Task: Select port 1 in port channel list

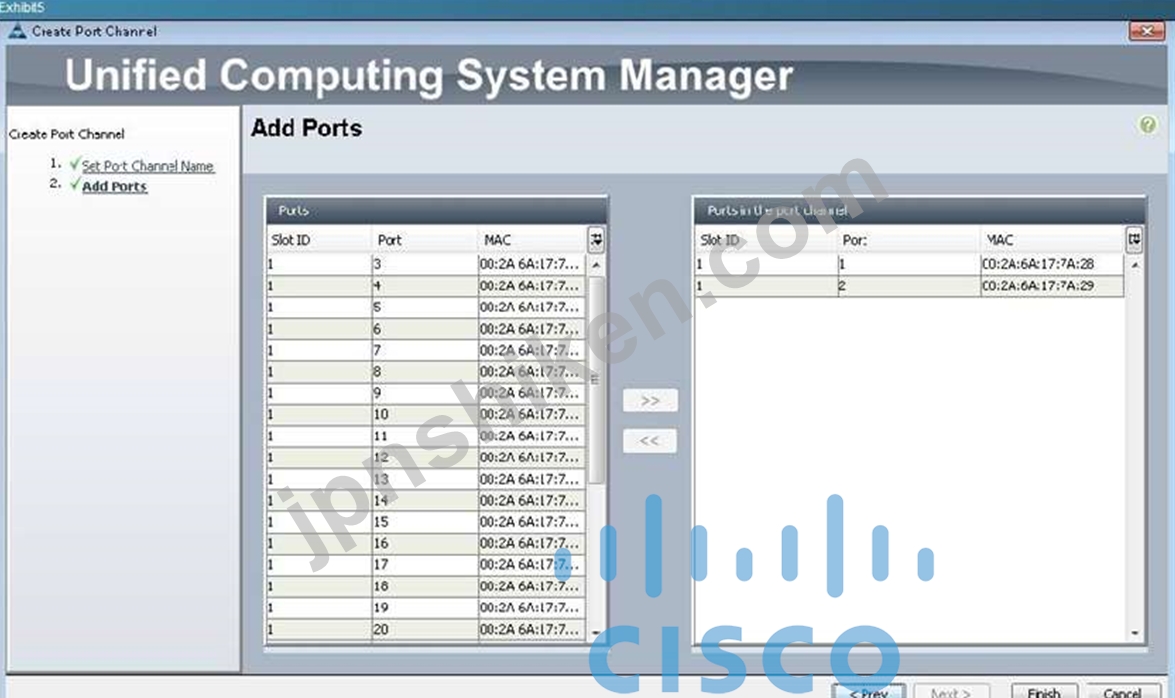Action: coord(909,264)
